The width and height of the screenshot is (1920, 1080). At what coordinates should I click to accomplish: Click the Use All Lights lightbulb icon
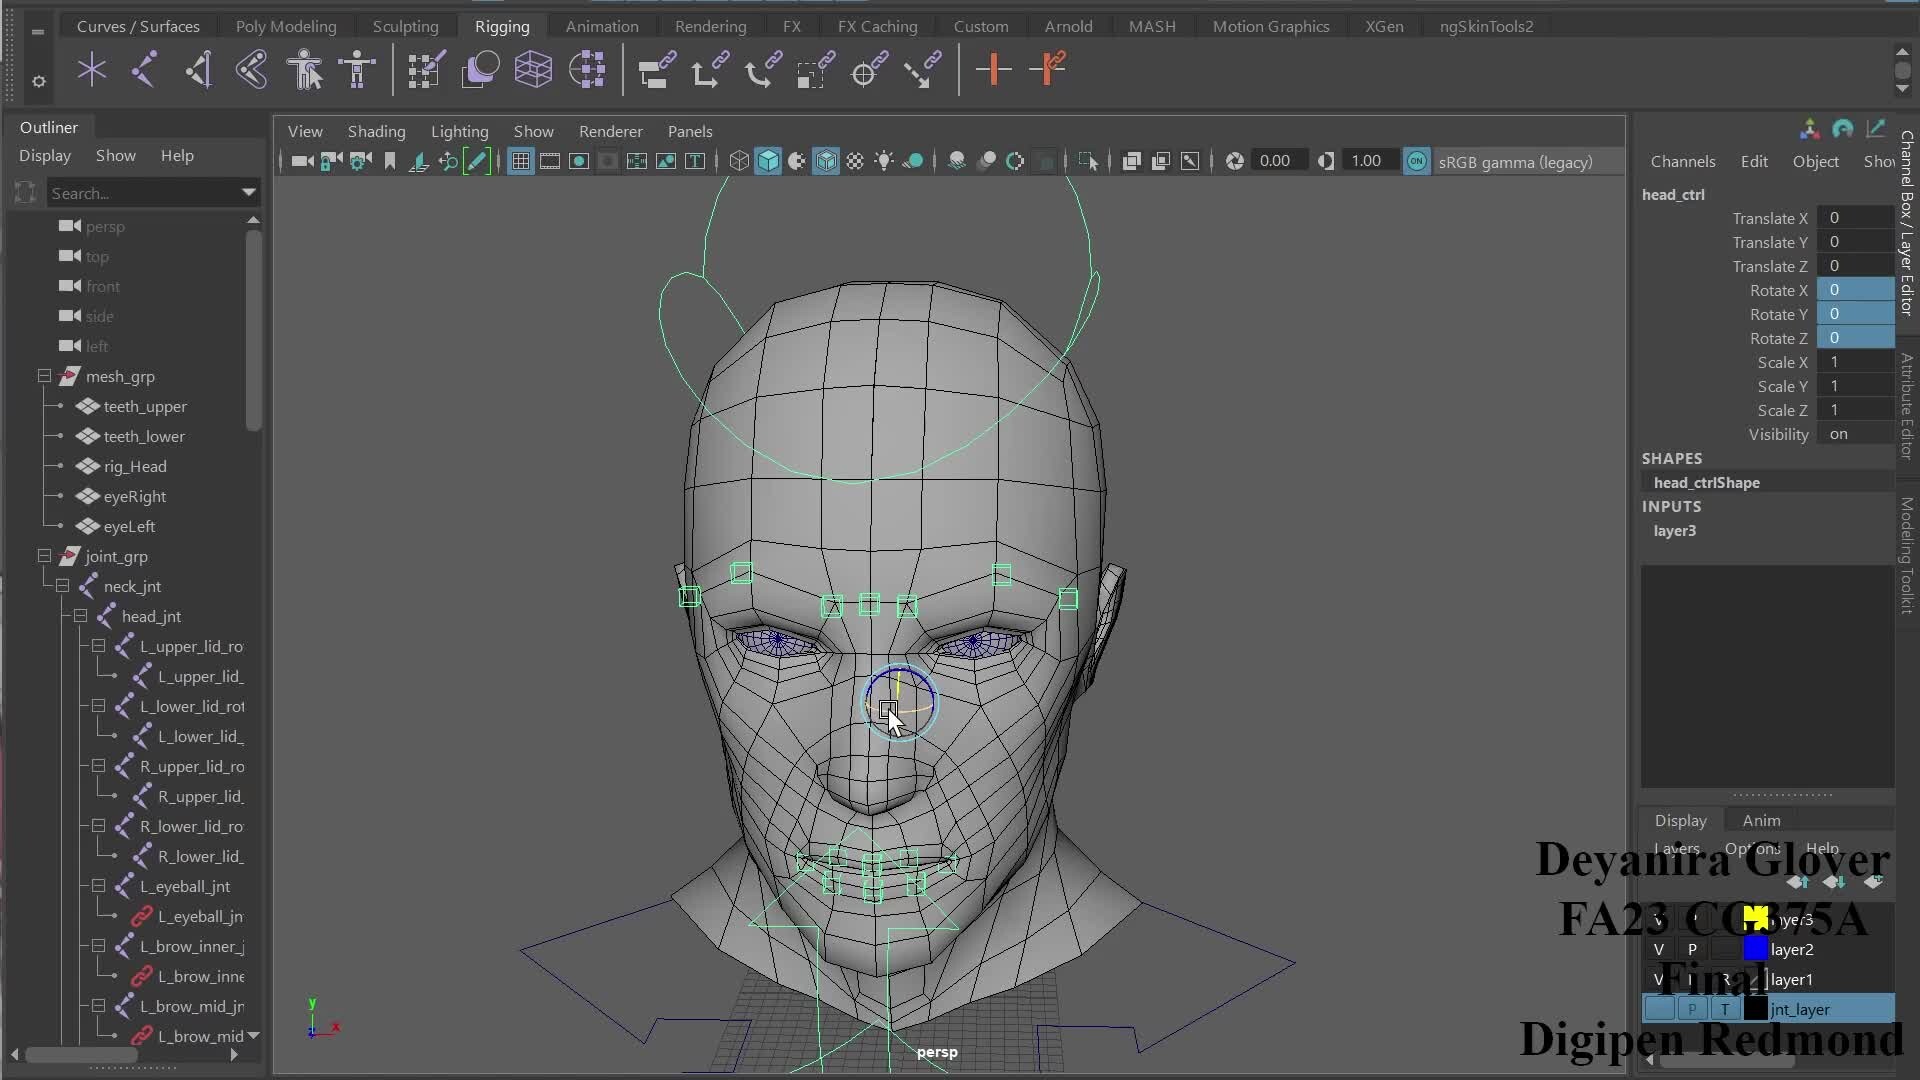point(884,161)
